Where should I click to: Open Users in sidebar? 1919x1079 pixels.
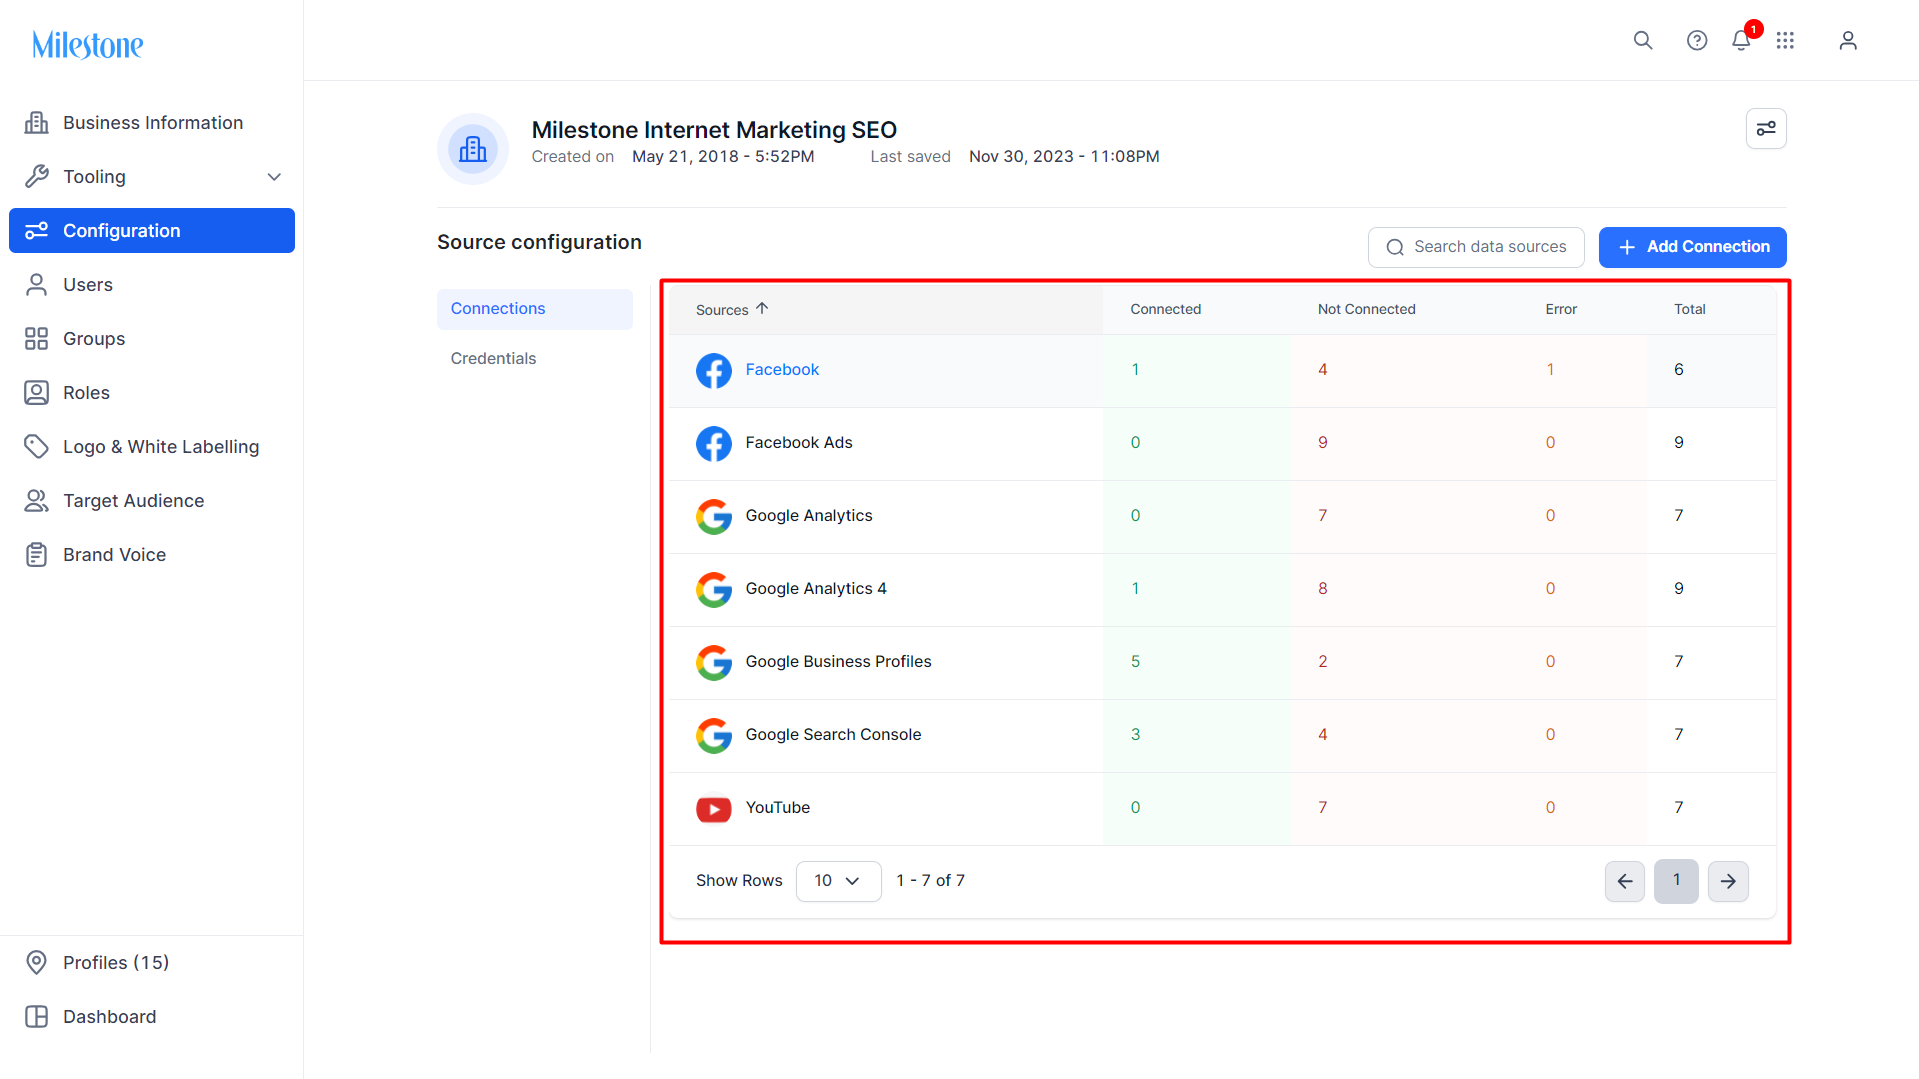pos(152,285)
